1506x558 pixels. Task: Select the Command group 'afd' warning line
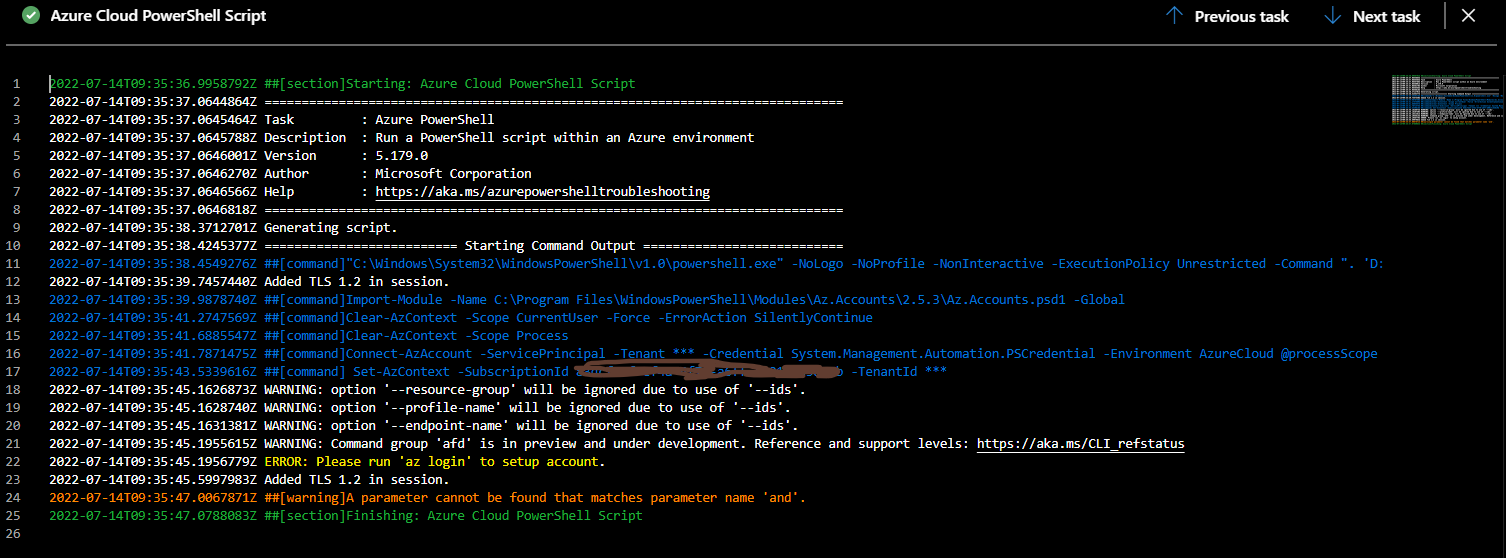click(617, 443)
